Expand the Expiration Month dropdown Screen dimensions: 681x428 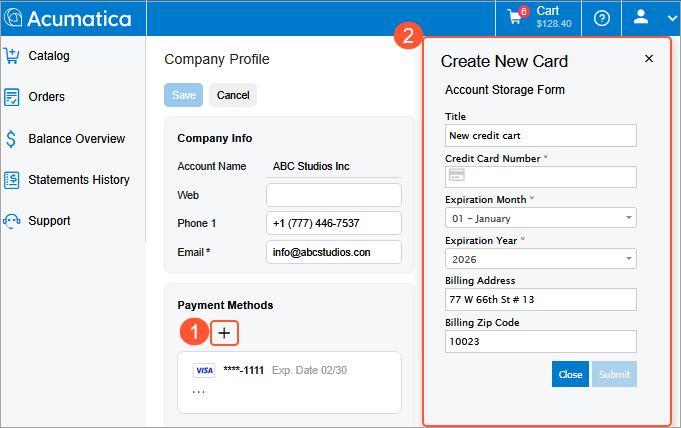pyautogui.click(x=540, y=218)
